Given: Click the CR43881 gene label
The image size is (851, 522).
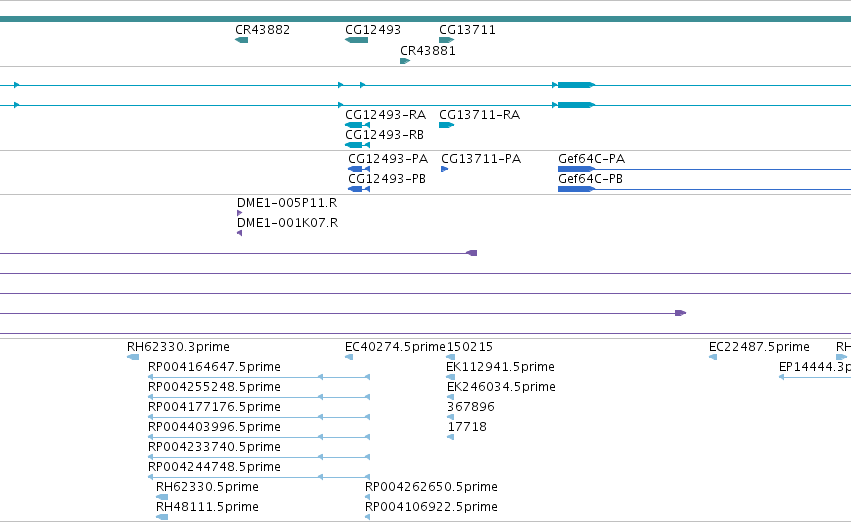Looking at the screenshot, I should click(428, 50).
